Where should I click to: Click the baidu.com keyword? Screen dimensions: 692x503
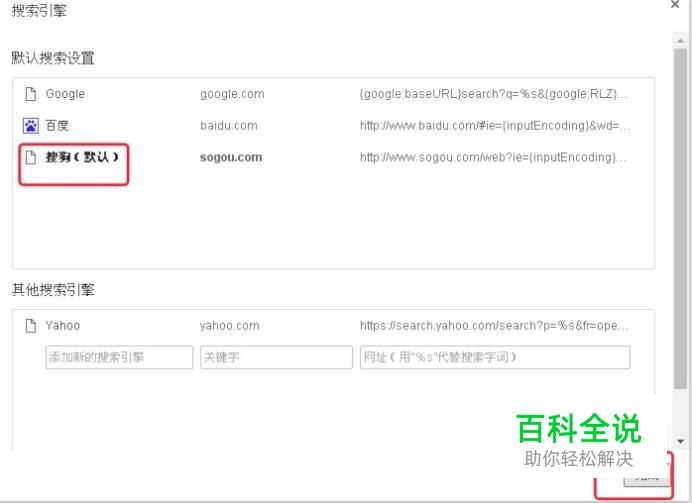tap(229, 126)
